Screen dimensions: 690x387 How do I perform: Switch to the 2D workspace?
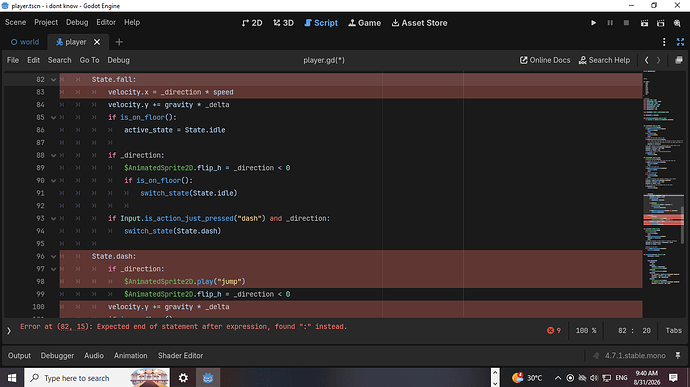[x=252, y=23]
